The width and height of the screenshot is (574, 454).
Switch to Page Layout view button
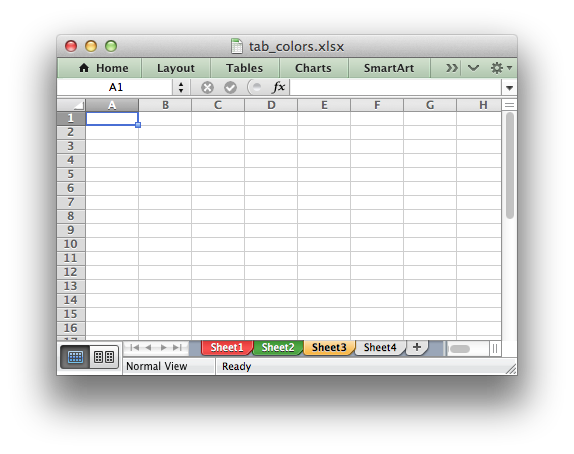(104, 357)
